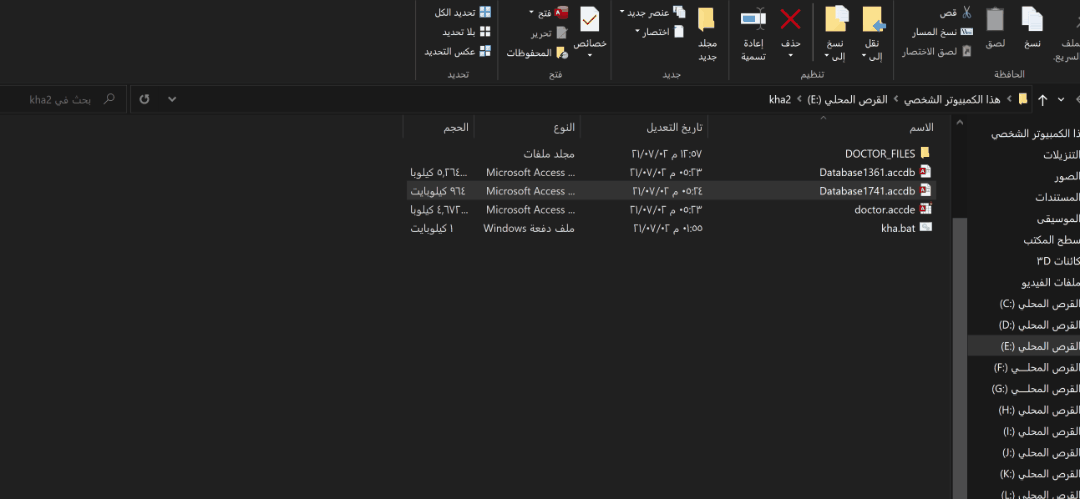Open the recent locations dropdown chevron
1080x499 pixels.
1060,100
